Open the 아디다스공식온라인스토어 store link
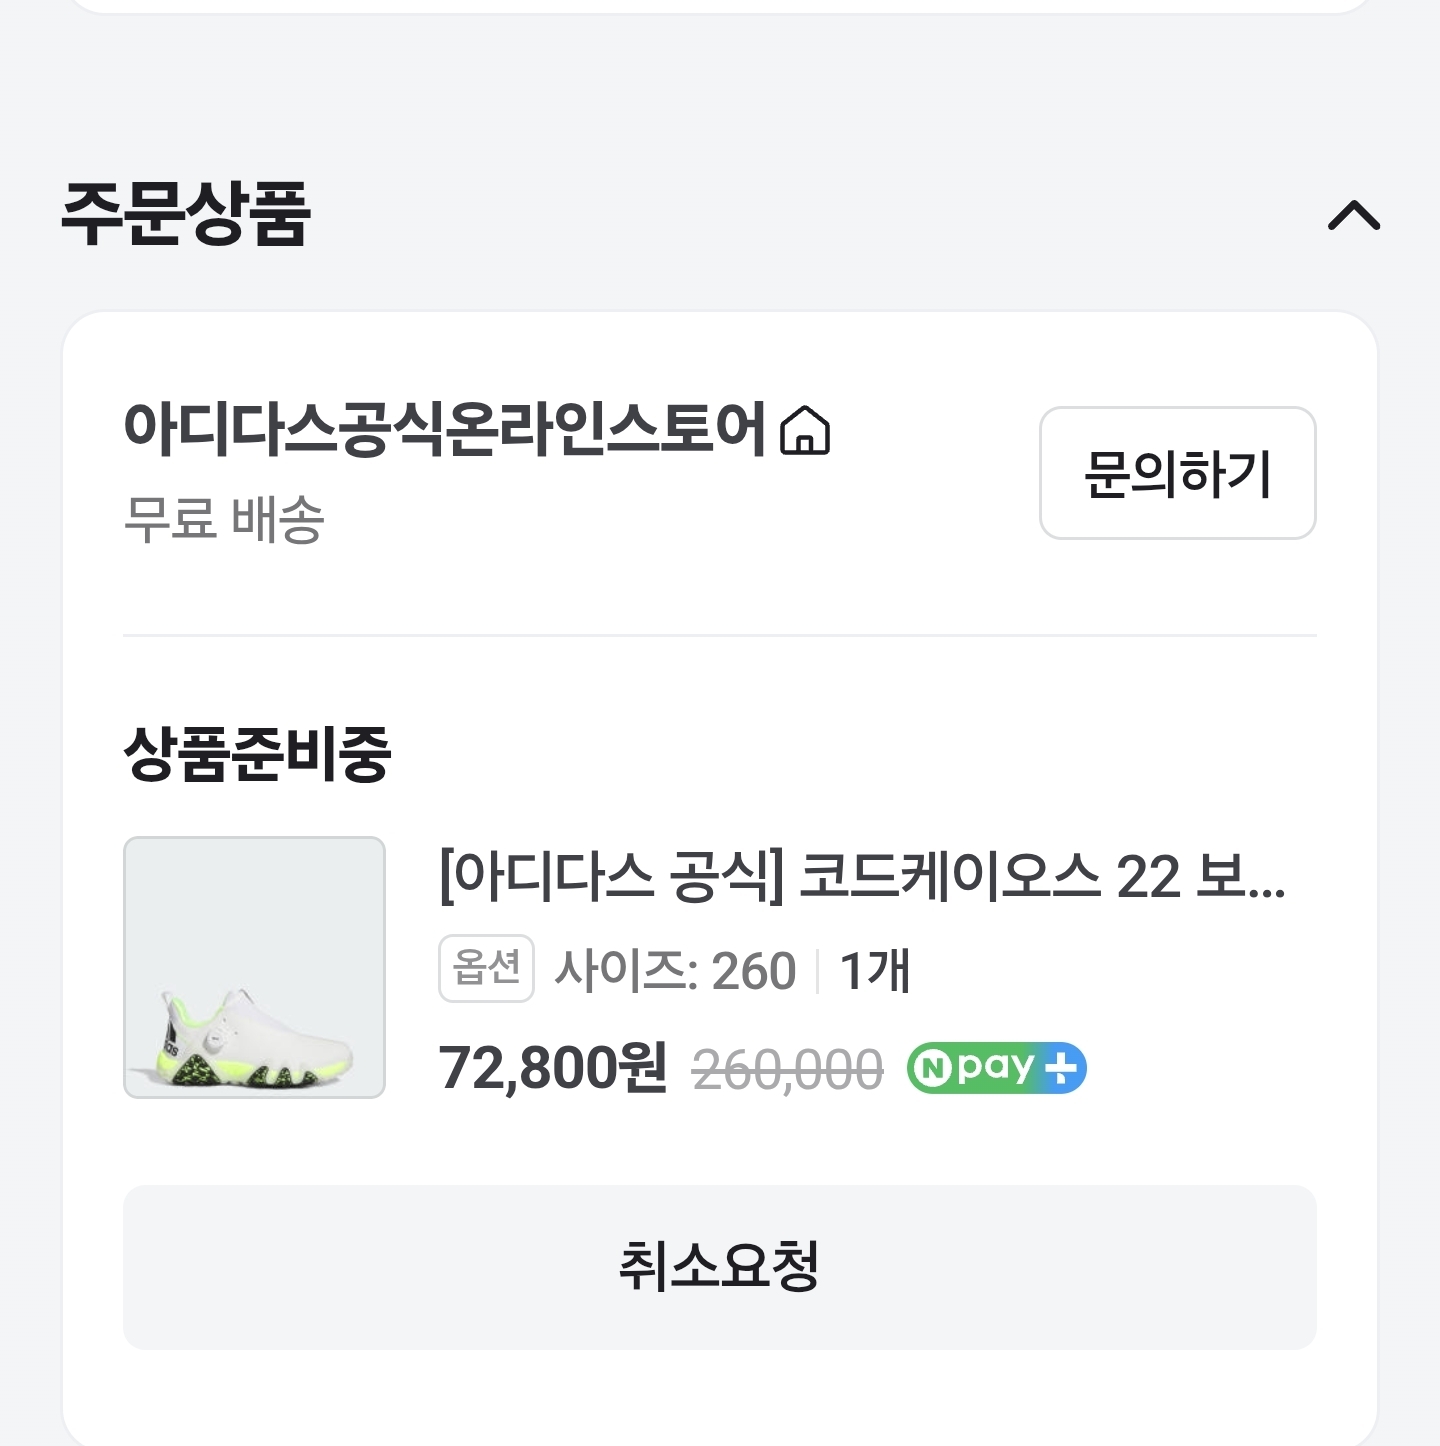Viewport: 1440px width, 1446px height. pos(444,429)
